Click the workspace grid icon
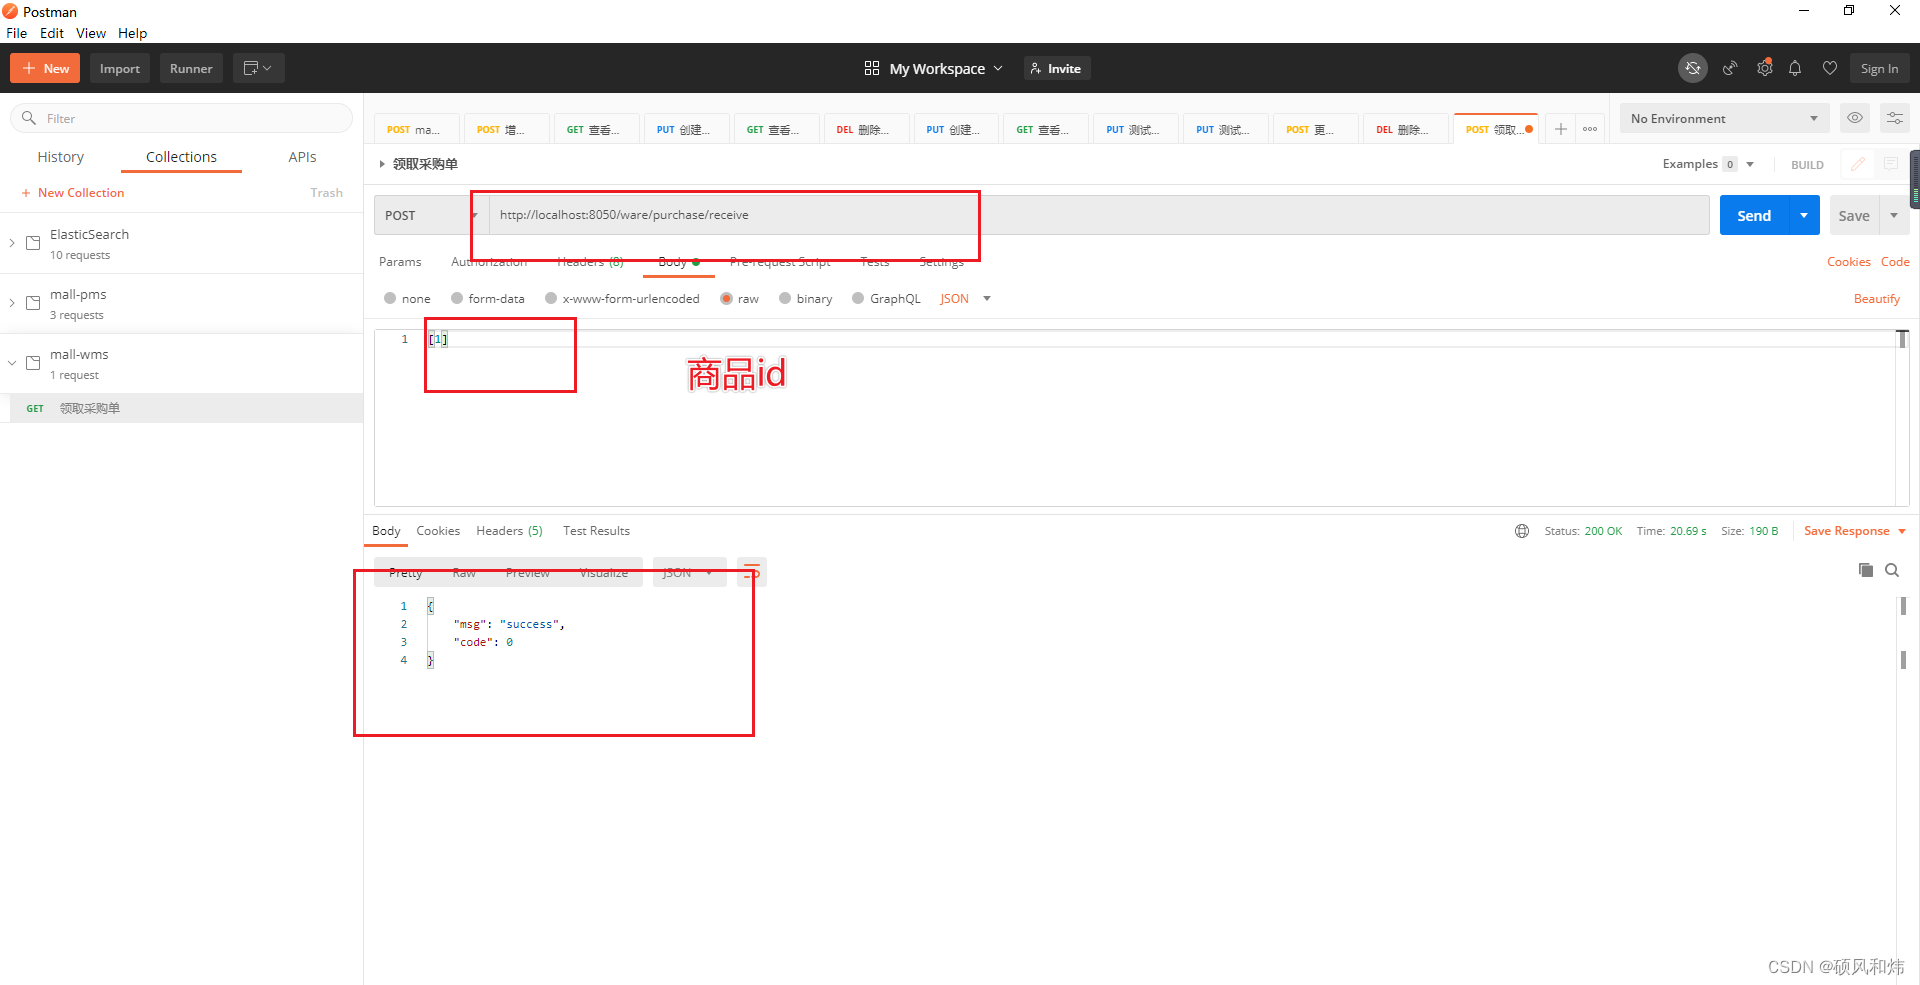The height and width of the screenshot is (985, 1920). 872,68
